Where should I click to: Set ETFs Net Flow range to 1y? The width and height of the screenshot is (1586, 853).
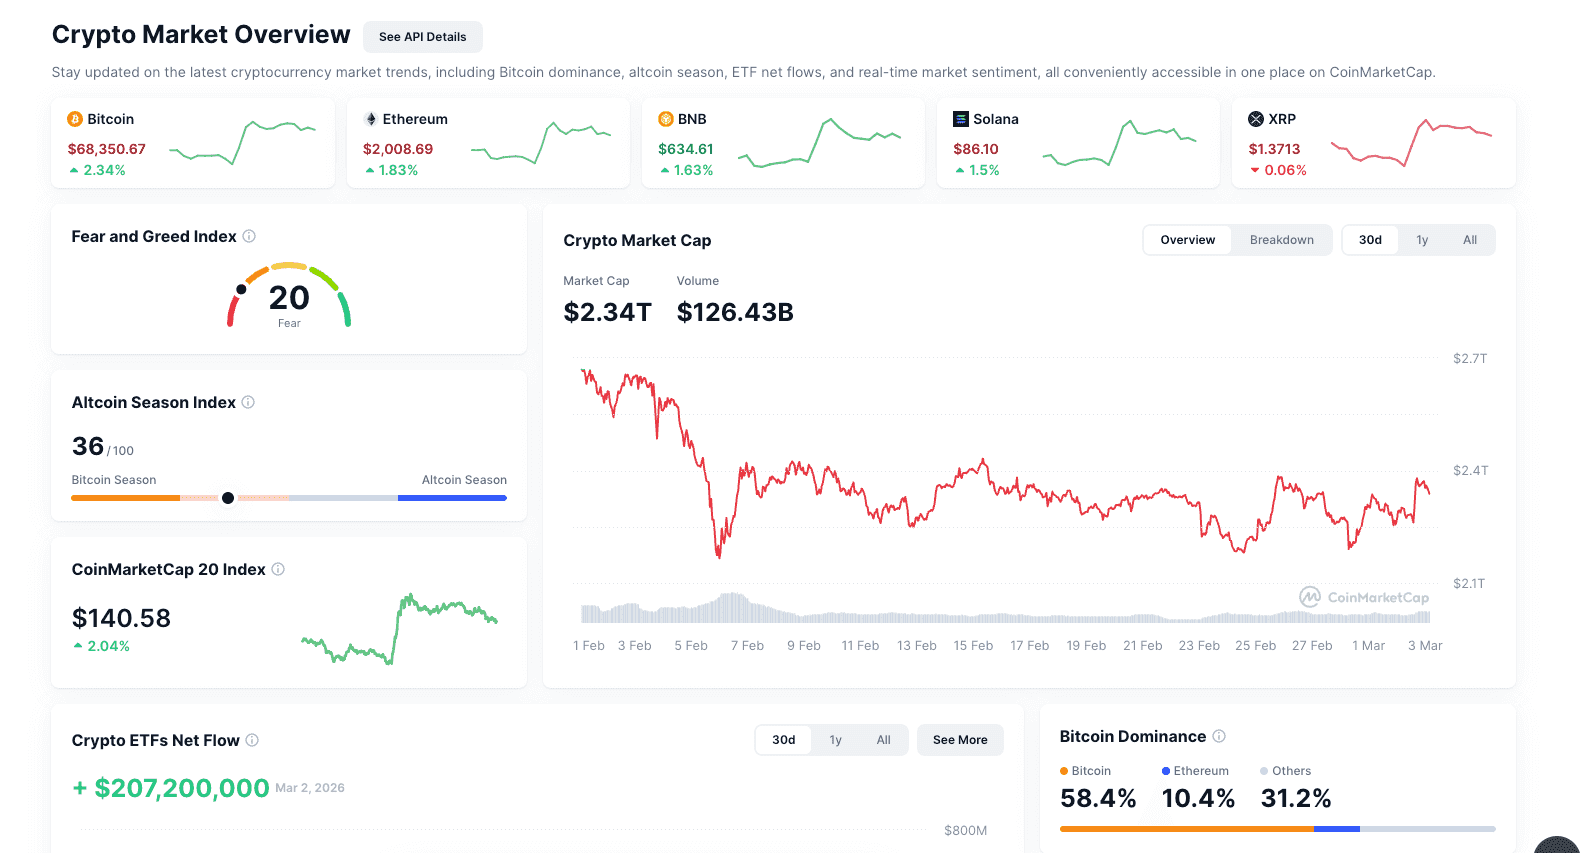pyautogui.click(x=835, y=740)
